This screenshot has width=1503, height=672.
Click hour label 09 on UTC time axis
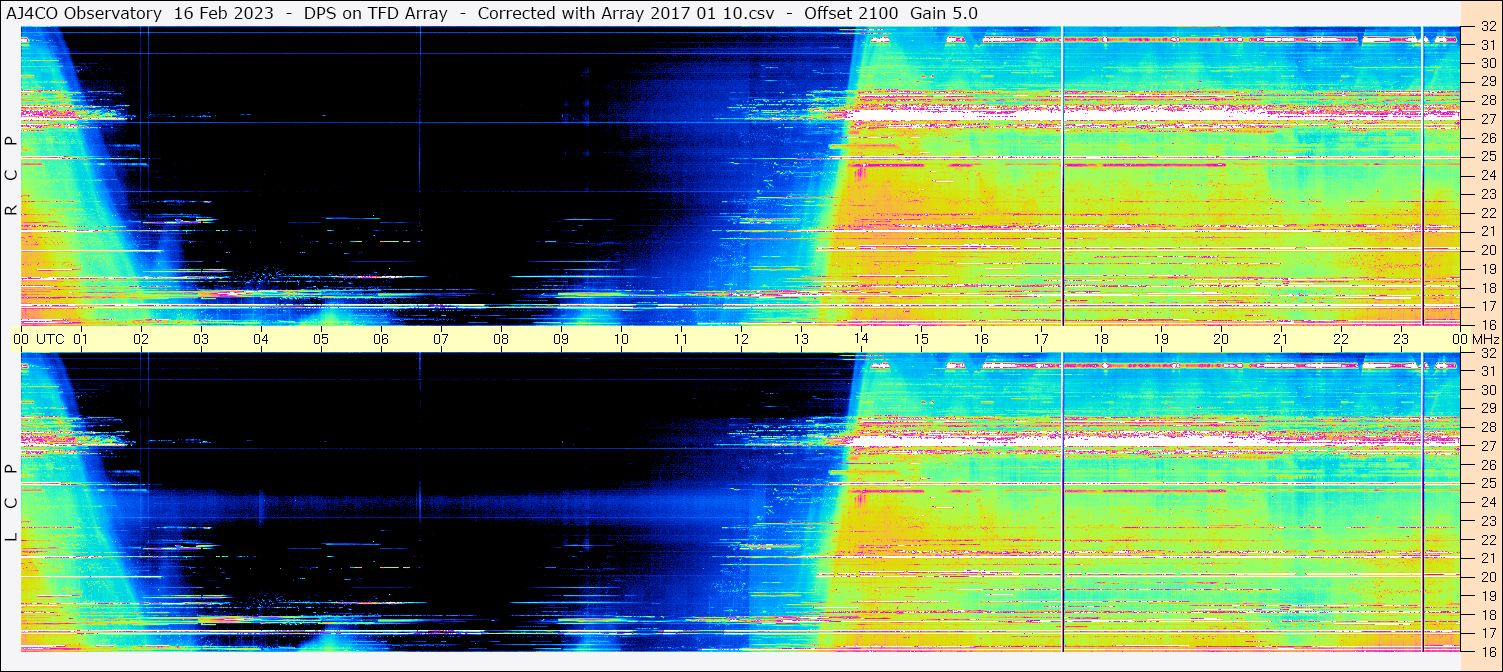[x=561, y=339]
